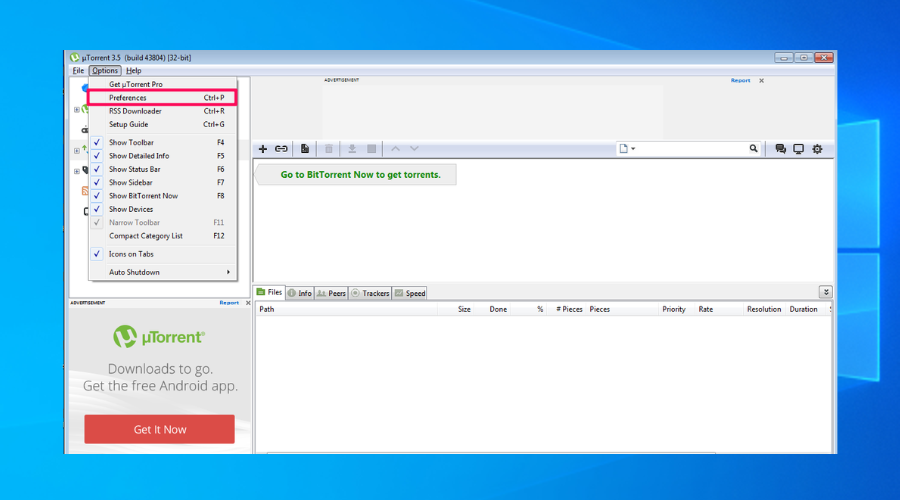This screenshot has width=900, height=500.
Task: Switch to the Speed tab
Action: (410, 293)
